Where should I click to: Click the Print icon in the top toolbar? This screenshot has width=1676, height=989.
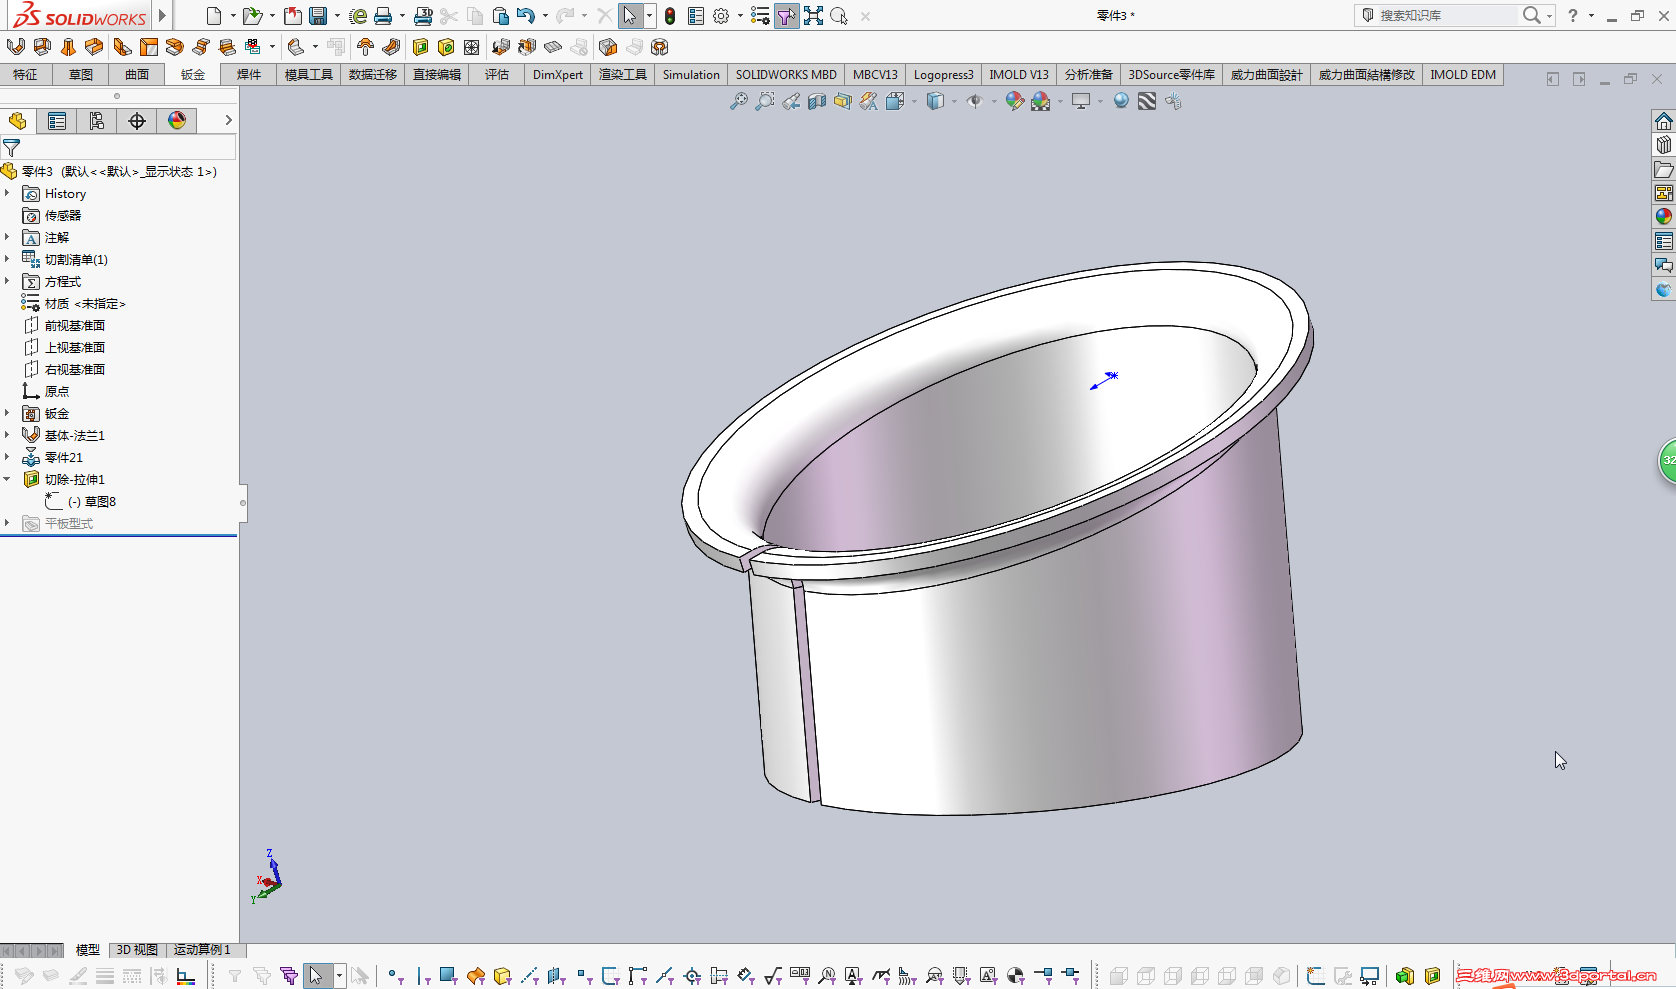(383, 16)
